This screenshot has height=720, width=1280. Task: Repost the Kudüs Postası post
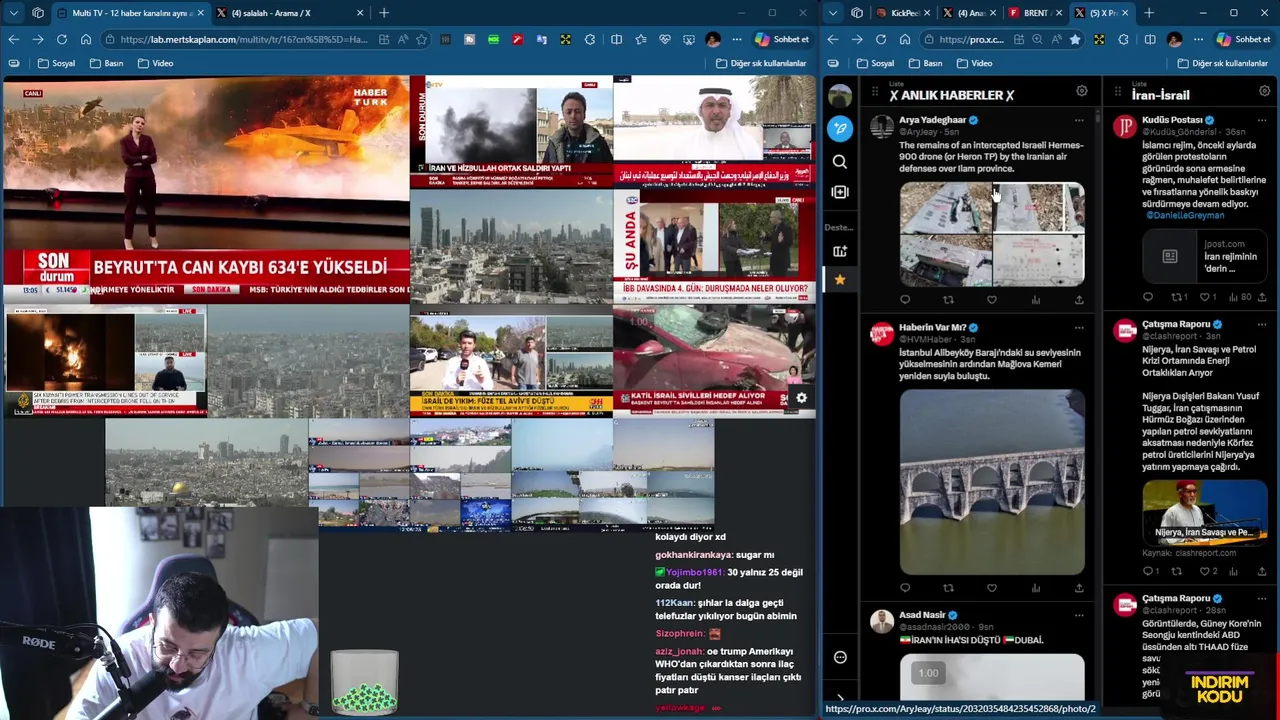tap(1176, 297)
